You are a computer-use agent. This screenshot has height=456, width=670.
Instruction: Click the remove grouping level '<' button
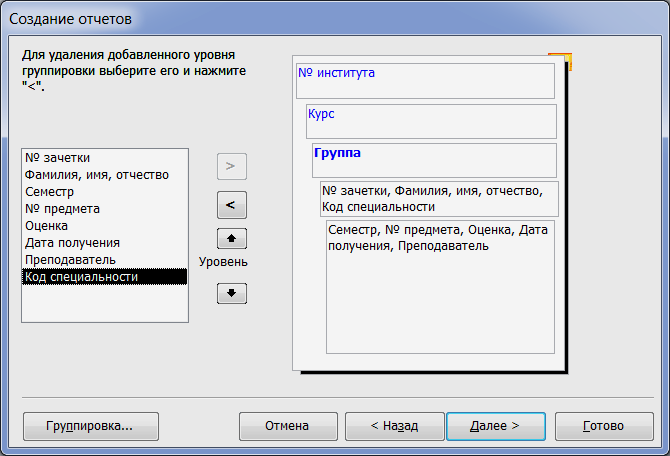coord(232,205)
